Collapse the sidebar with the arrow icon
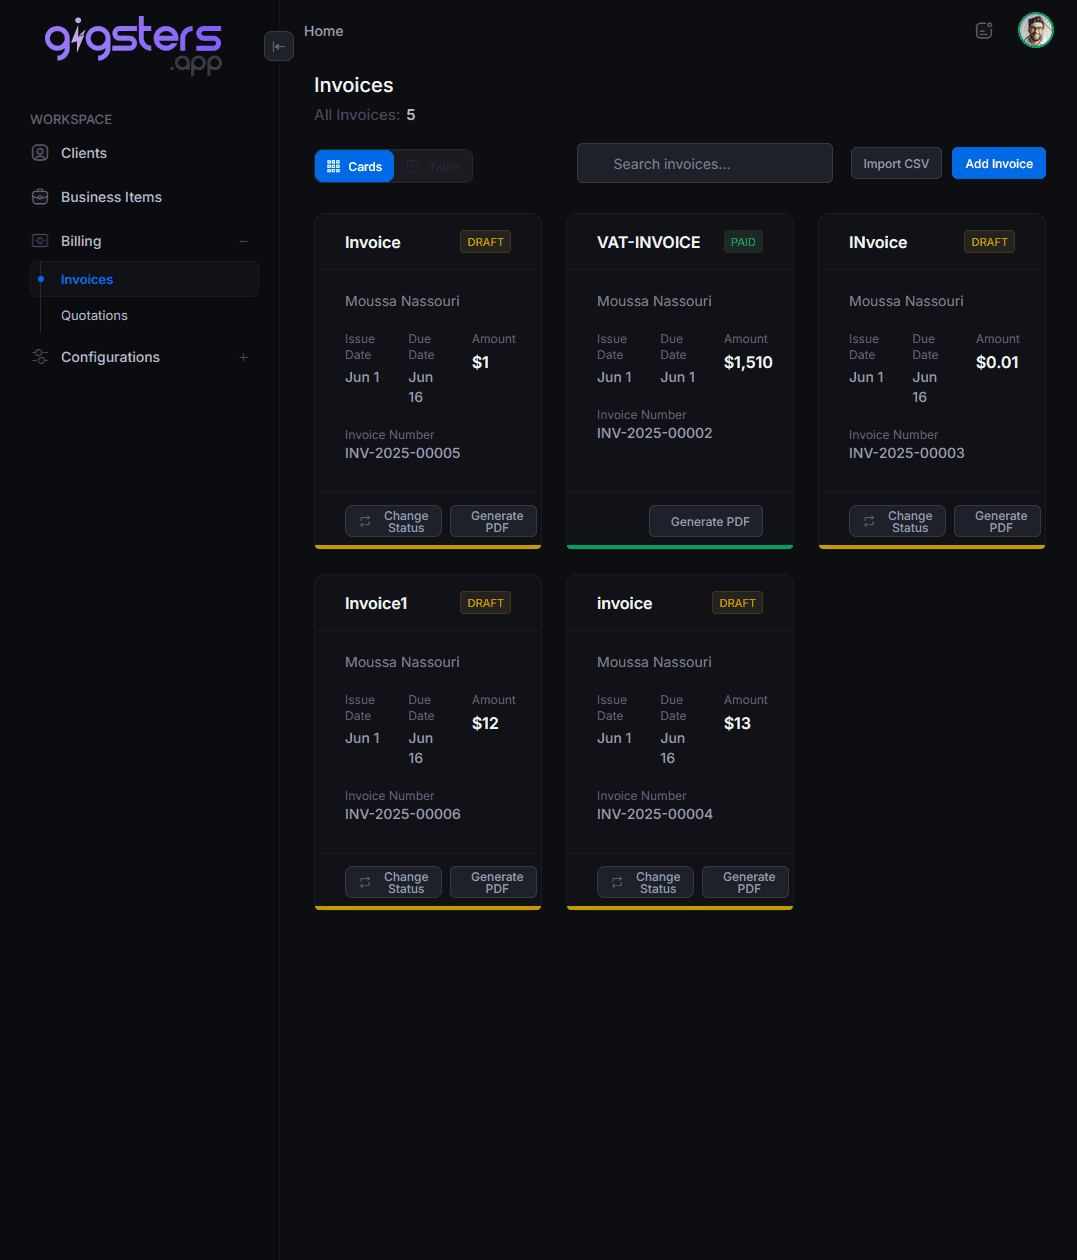This screenshot has height=1260, width=1077. pyautogui.click(x=279, y=46)
